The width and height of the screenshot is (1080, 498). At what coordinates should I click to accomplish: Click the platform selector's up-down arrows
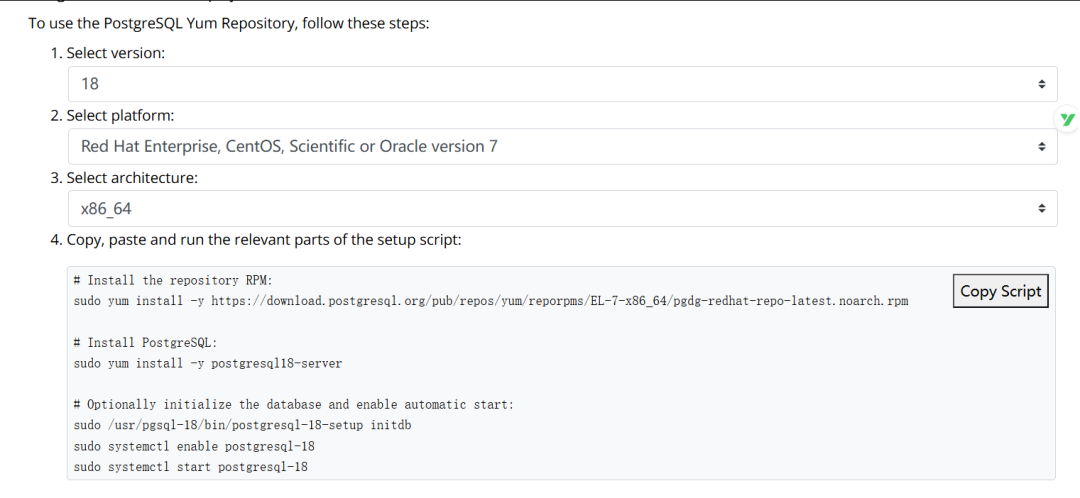click(x=1041, y=147)
